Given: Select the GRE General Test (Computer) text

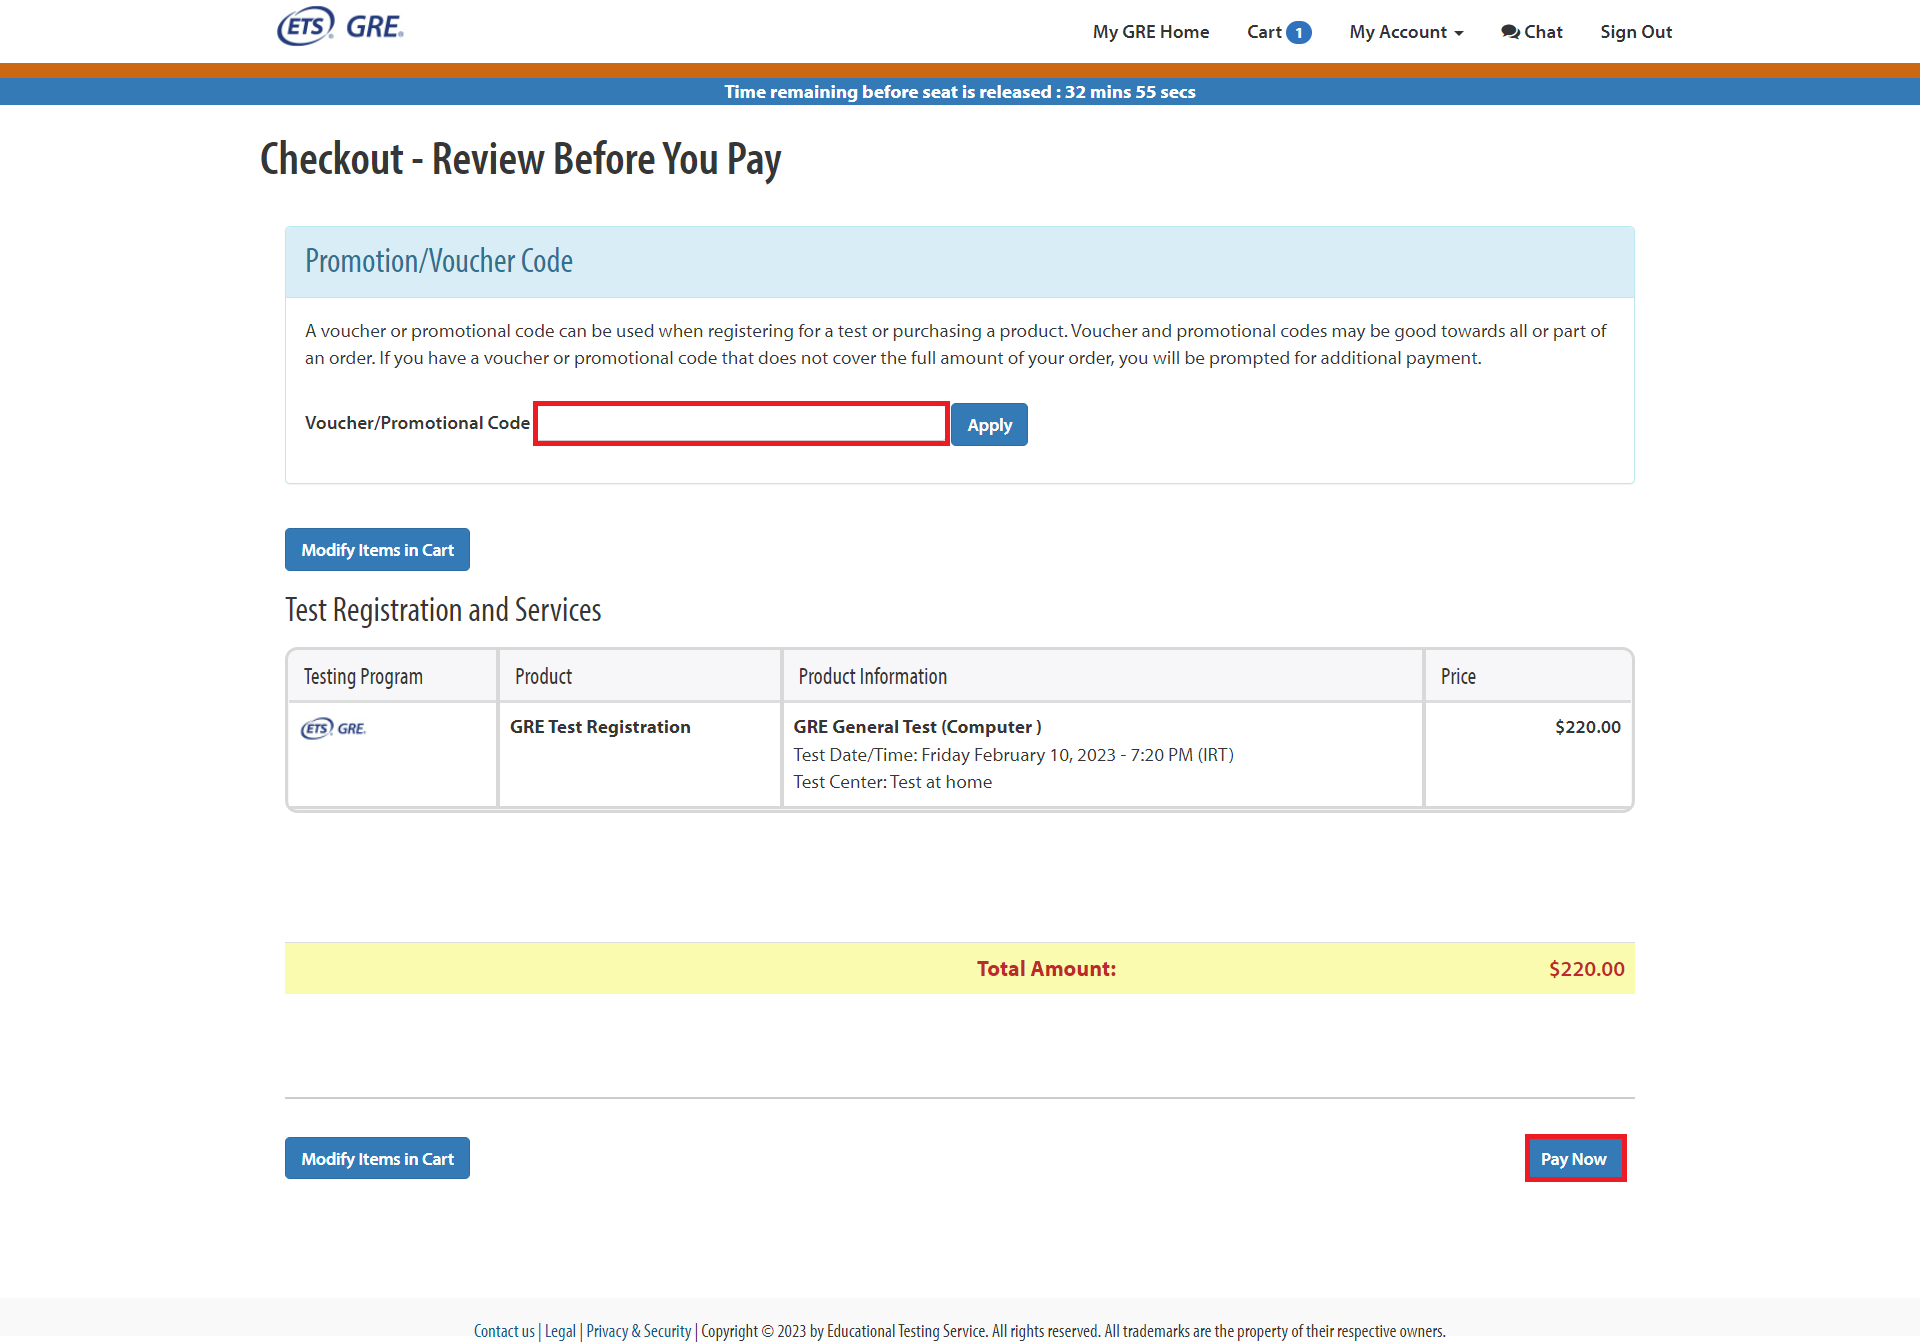Looking at the screenshot, I should coord(917,727).
